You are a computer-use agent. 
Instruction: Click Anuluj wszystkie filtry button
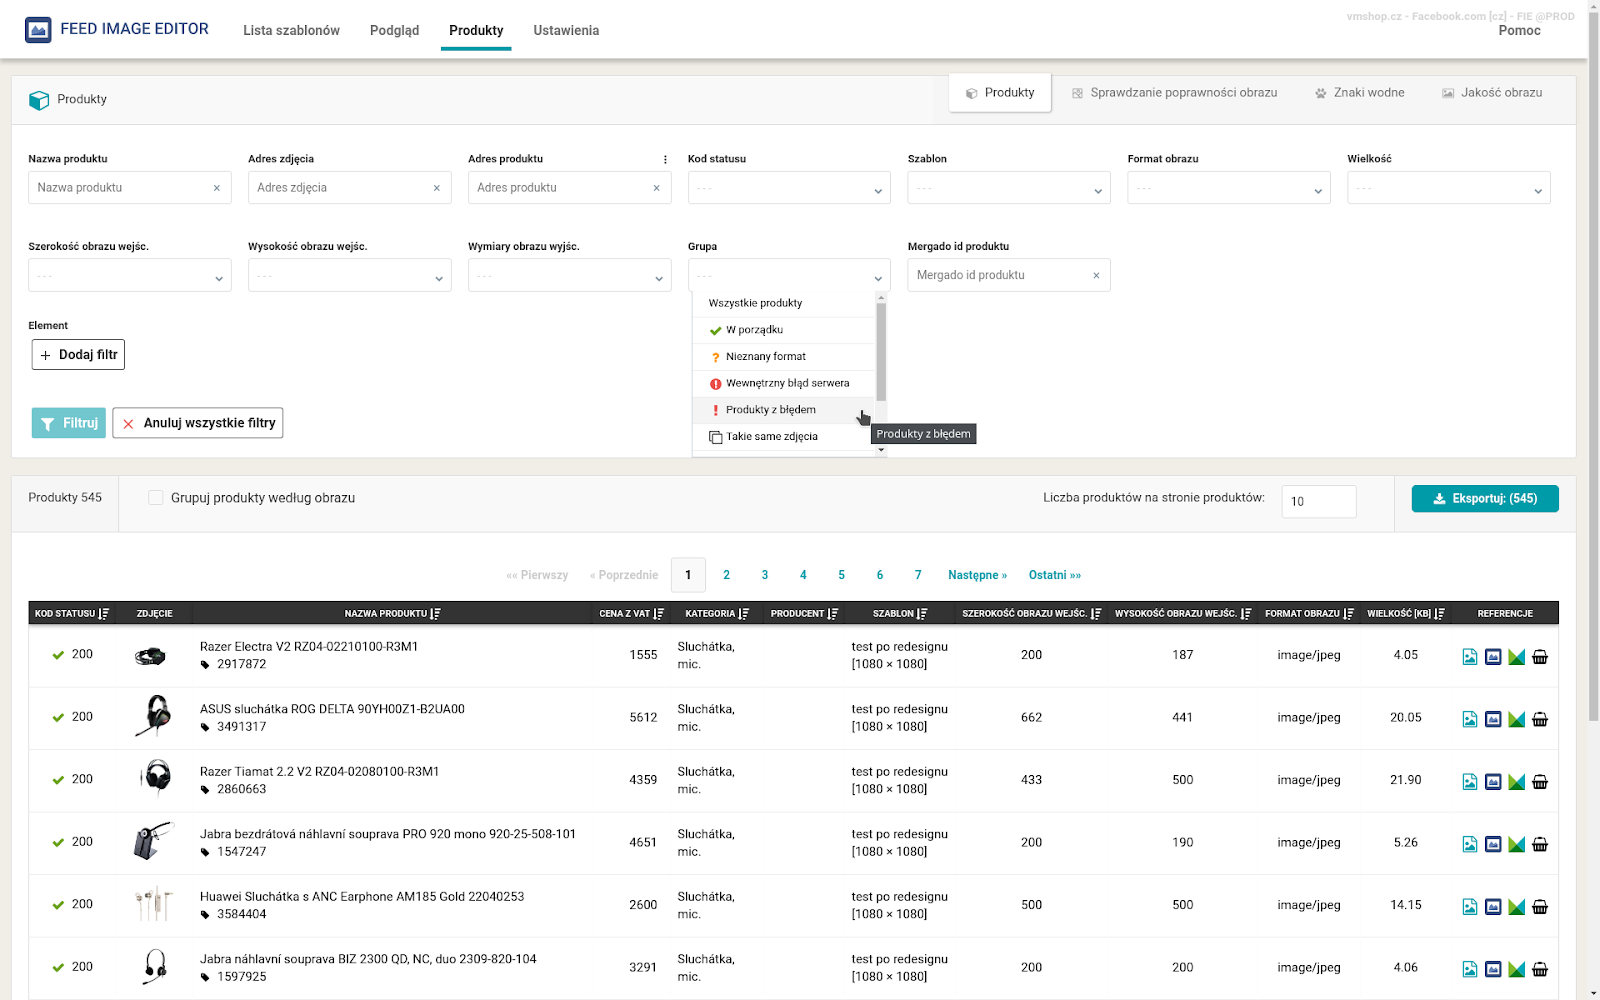198,423
